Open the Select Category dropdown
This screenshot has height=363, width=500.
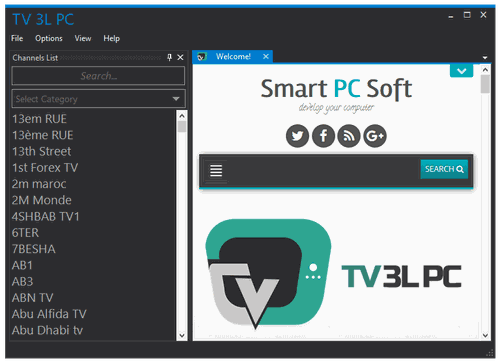coord(99,99)
